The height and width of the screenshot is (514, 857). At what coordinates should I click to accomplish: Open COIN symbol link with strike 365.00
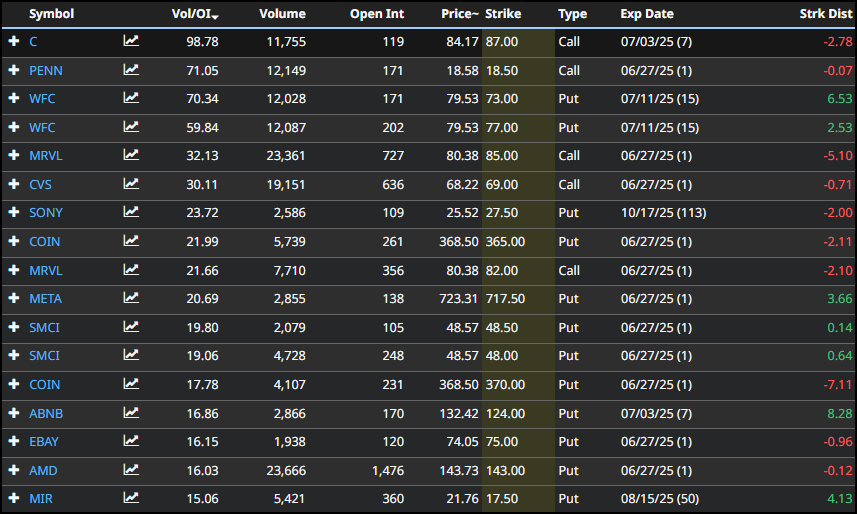coord(45,242)
